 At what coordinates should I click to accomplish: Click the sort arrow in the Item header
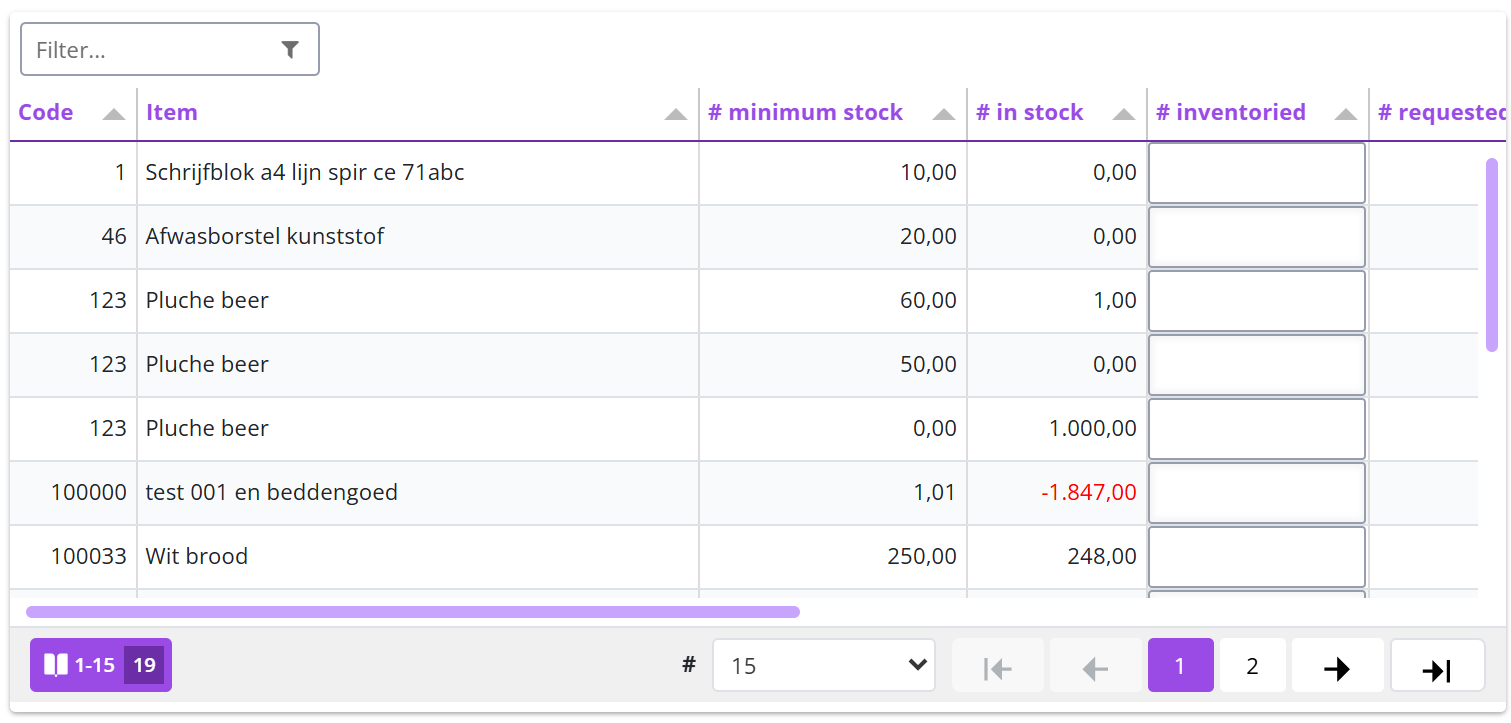676,114
